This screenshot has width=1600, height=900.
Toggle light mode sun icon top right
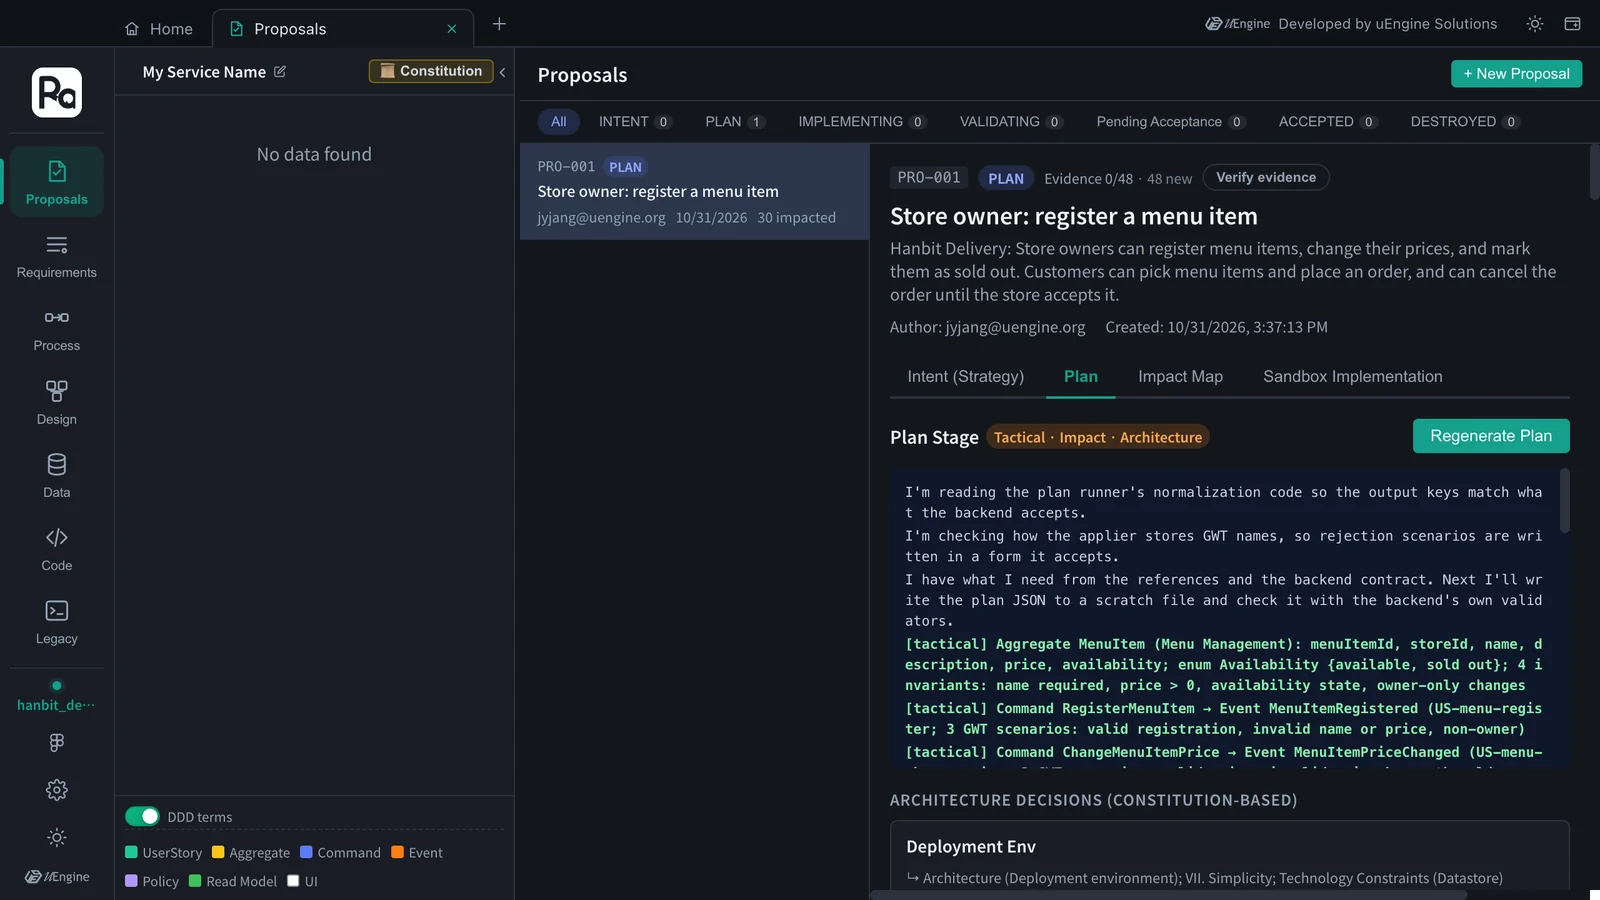[x=1535, y=24]
